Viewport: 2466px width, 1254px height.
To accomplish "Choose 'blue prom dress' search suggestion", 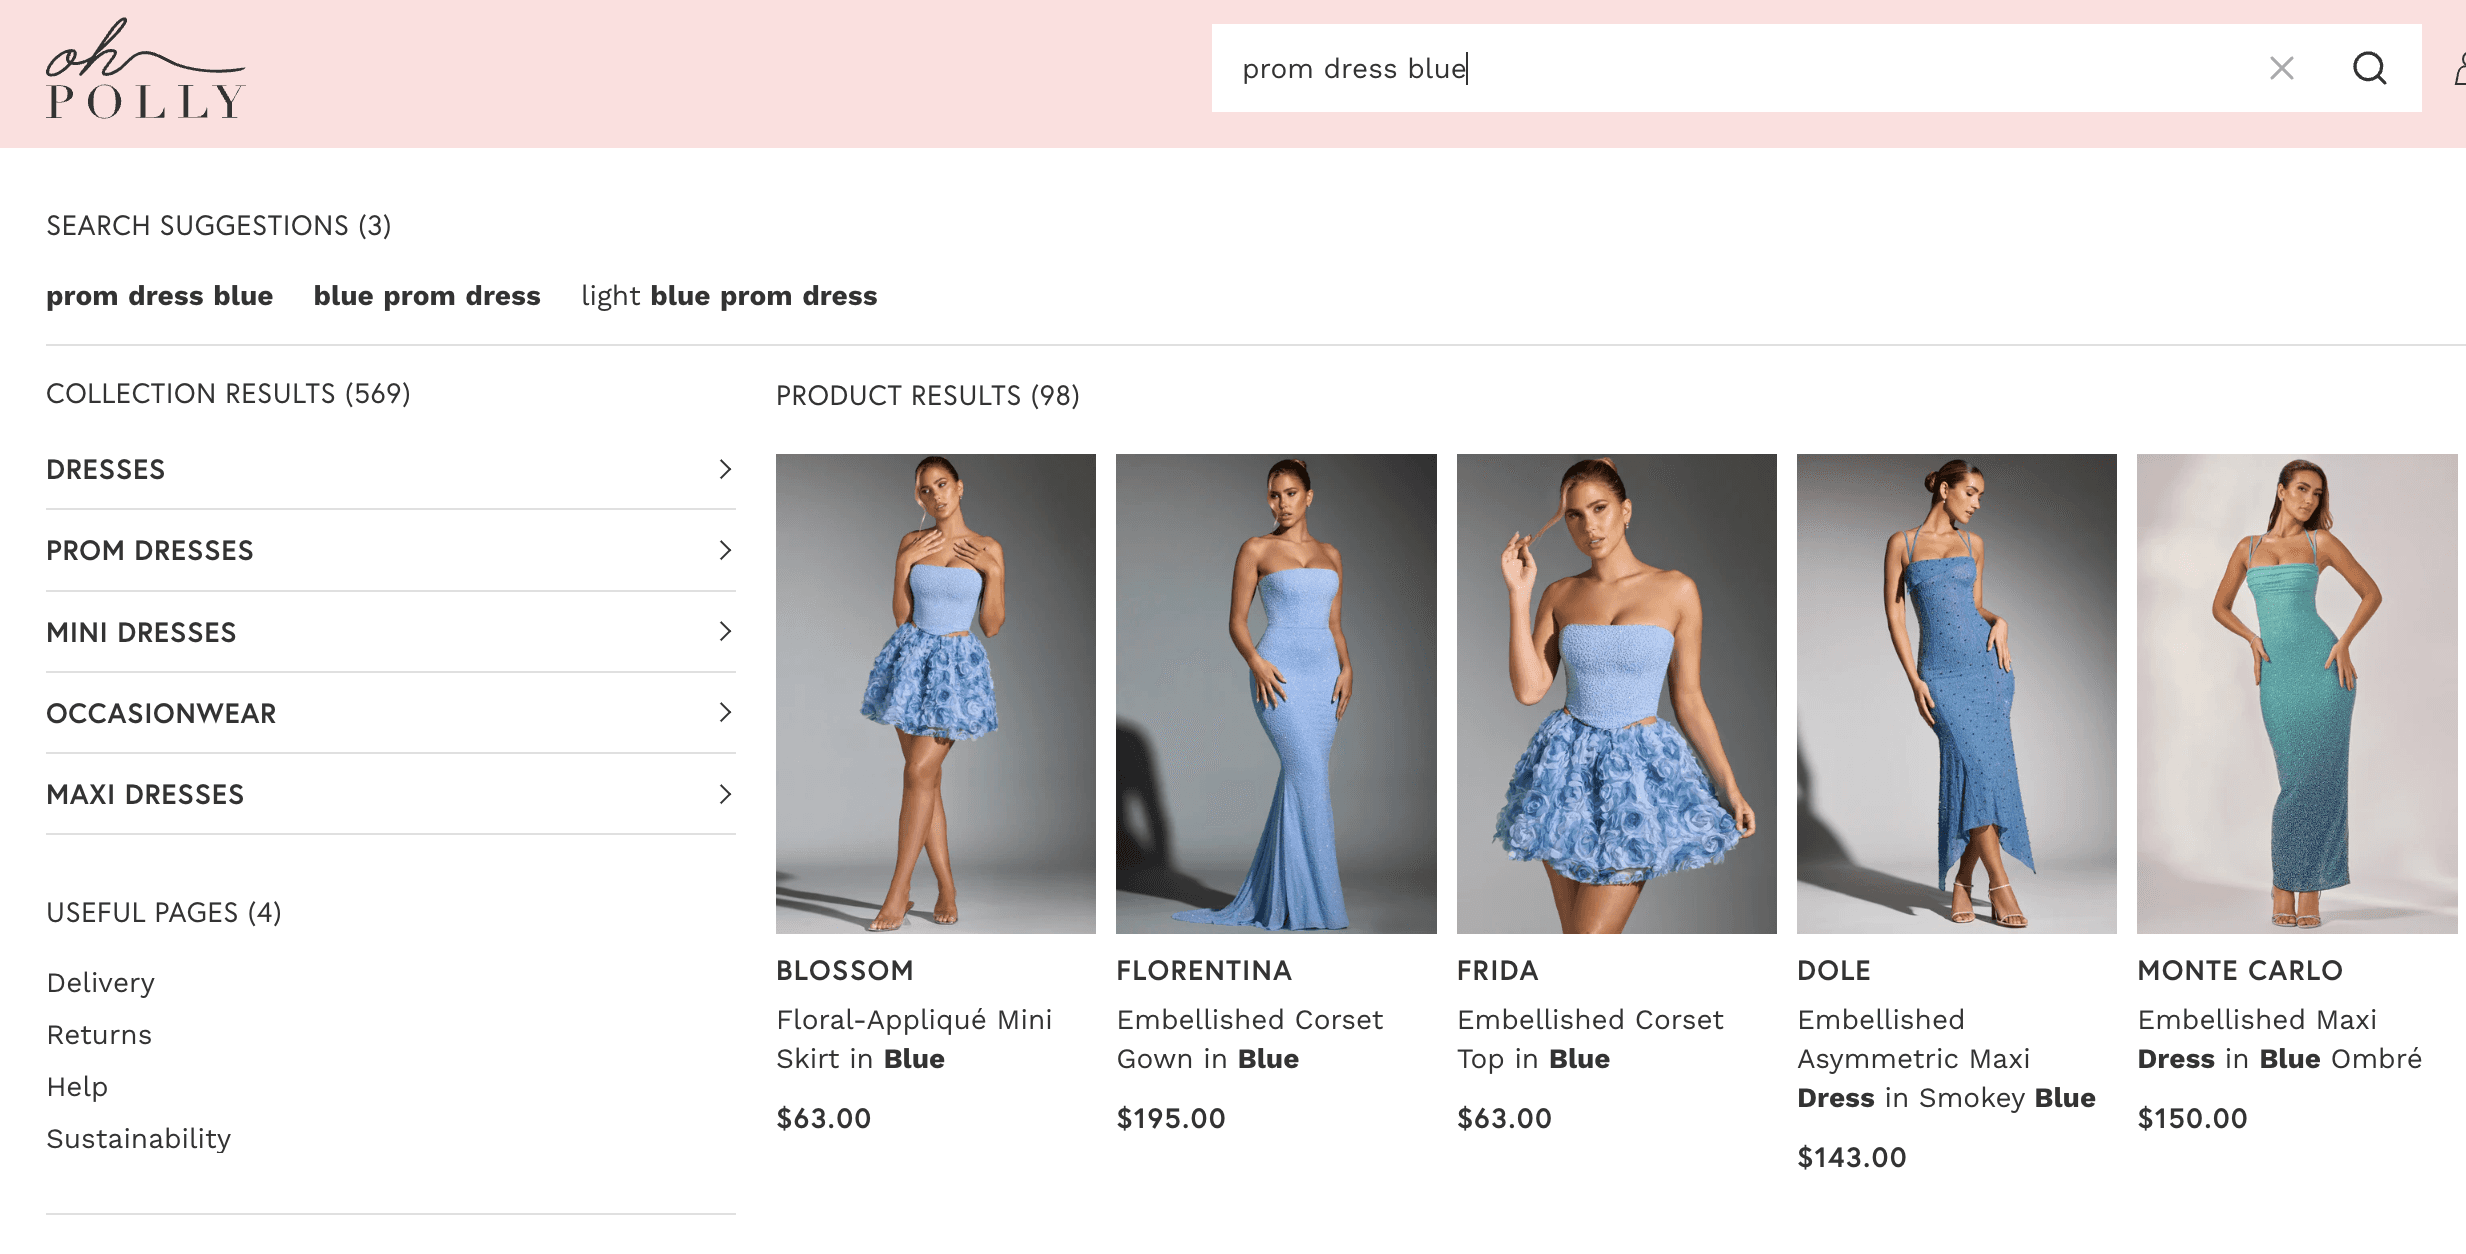I will point(427,296).
